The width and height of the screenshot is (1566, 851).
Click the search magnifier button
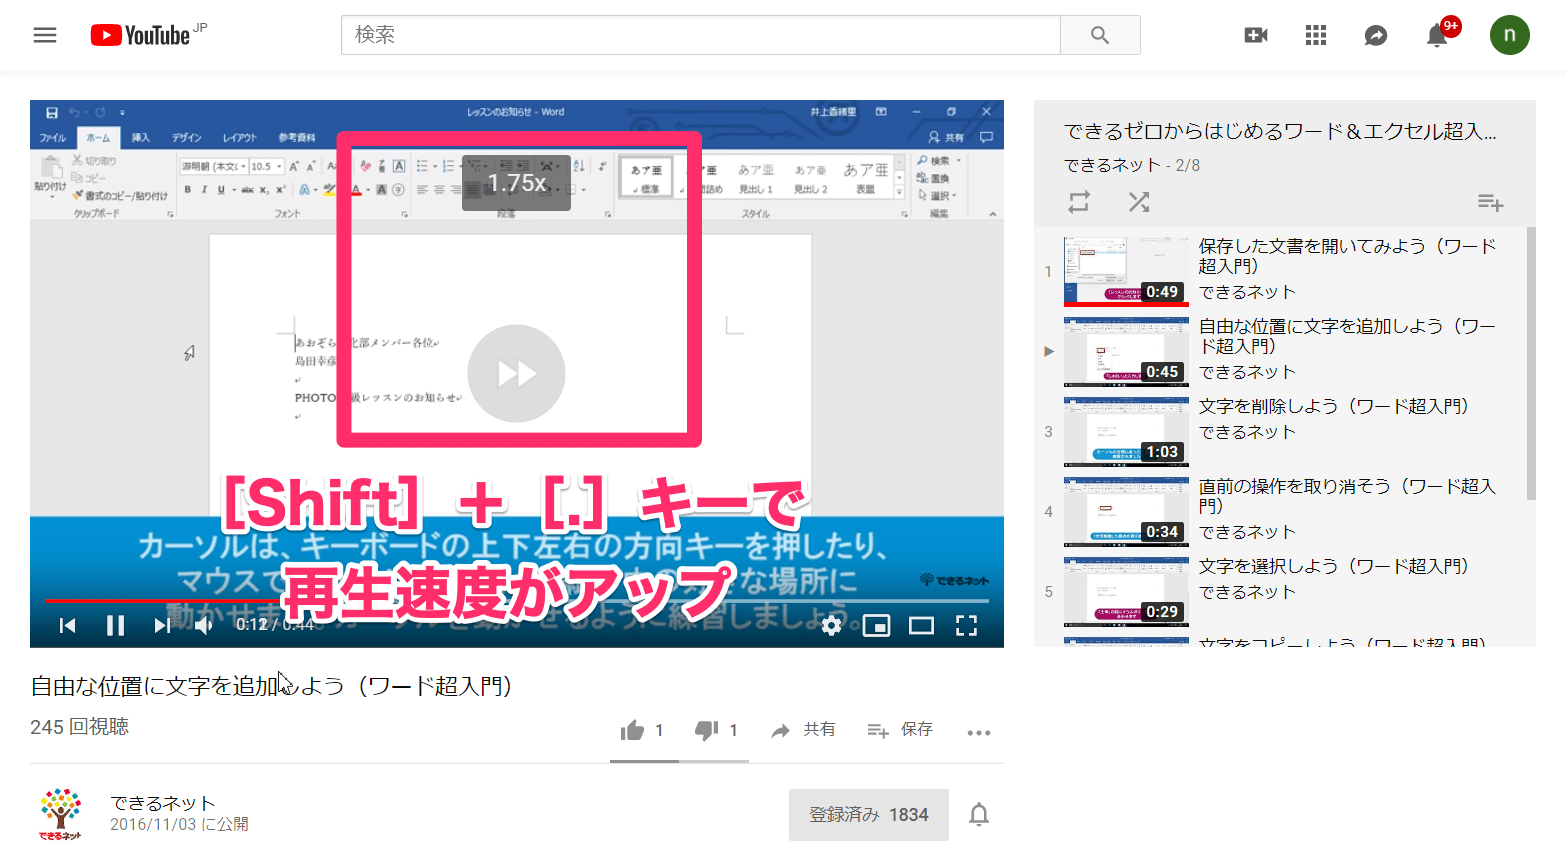(1100, 35)
